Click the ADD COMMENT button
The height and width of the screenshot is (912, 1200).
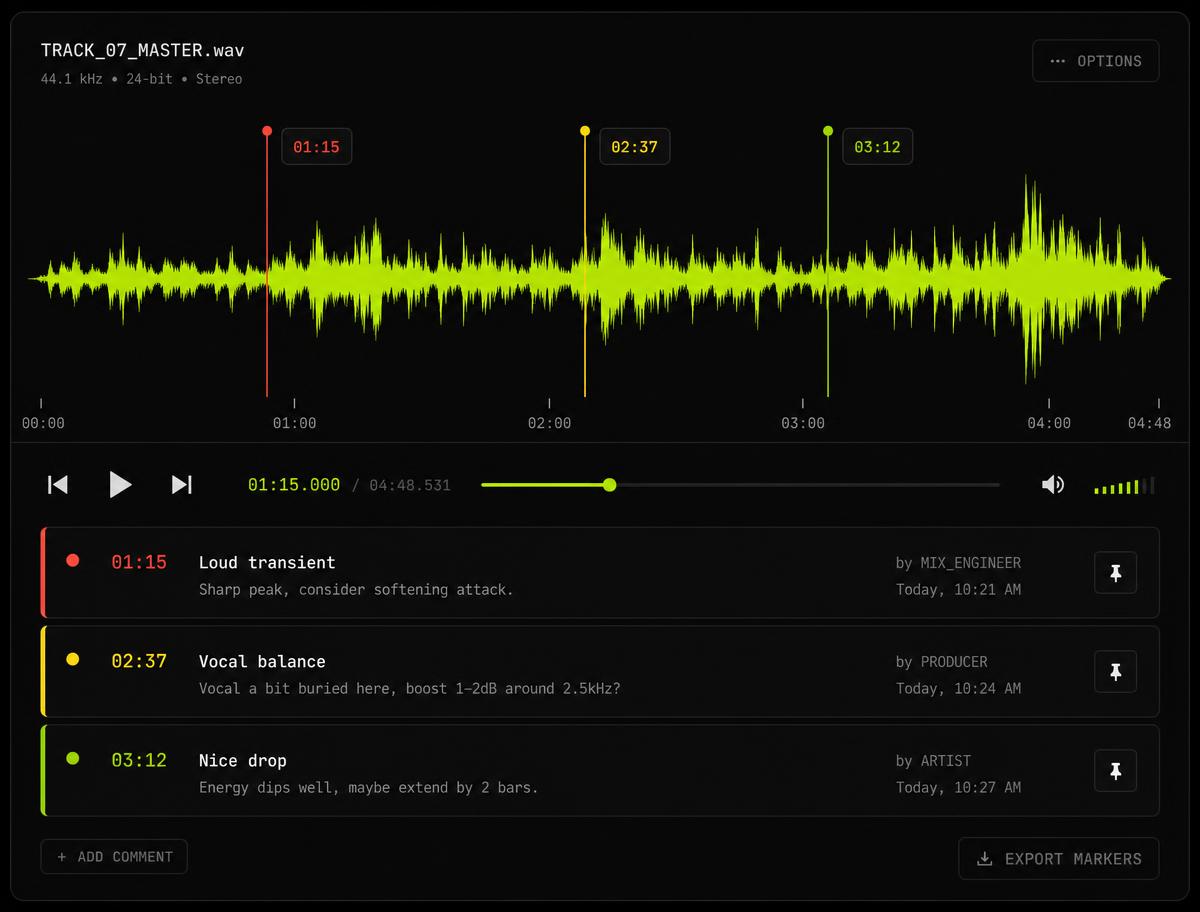(114, 857)
